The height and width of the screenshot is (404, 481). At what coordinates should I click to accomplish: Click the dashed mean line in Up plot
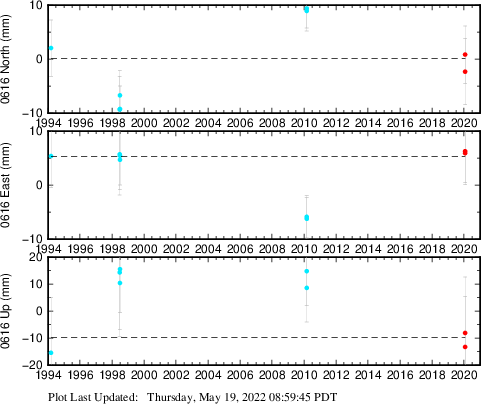click(x=264, y=338)
